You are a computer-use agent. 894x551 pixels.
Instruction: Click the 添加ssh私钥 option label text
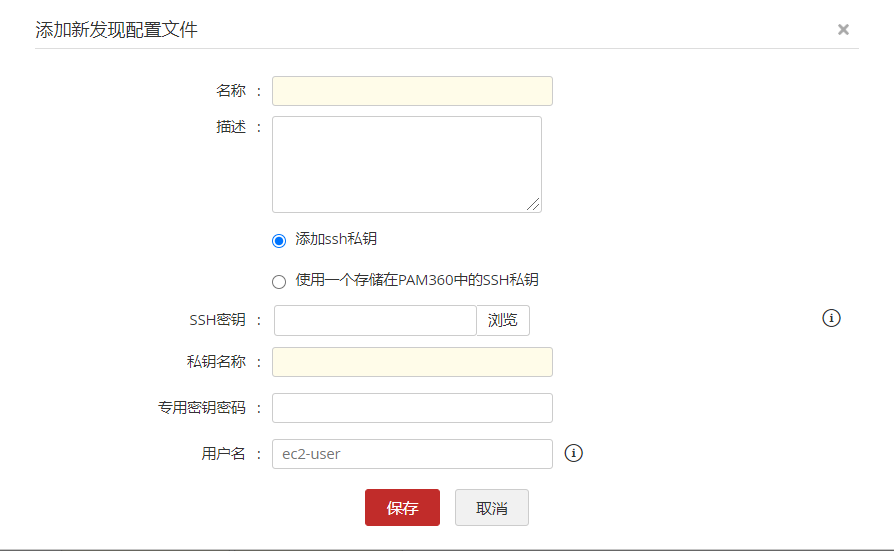336,240
